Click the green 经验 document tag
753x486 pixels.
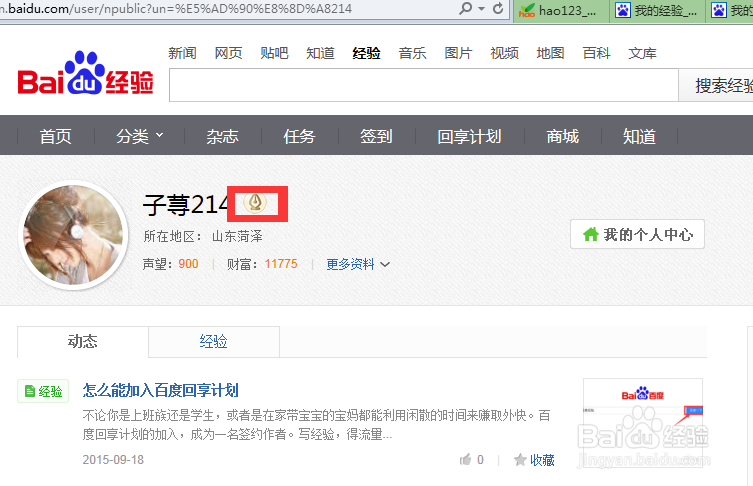pyautogui.click(x=43, y=391)
